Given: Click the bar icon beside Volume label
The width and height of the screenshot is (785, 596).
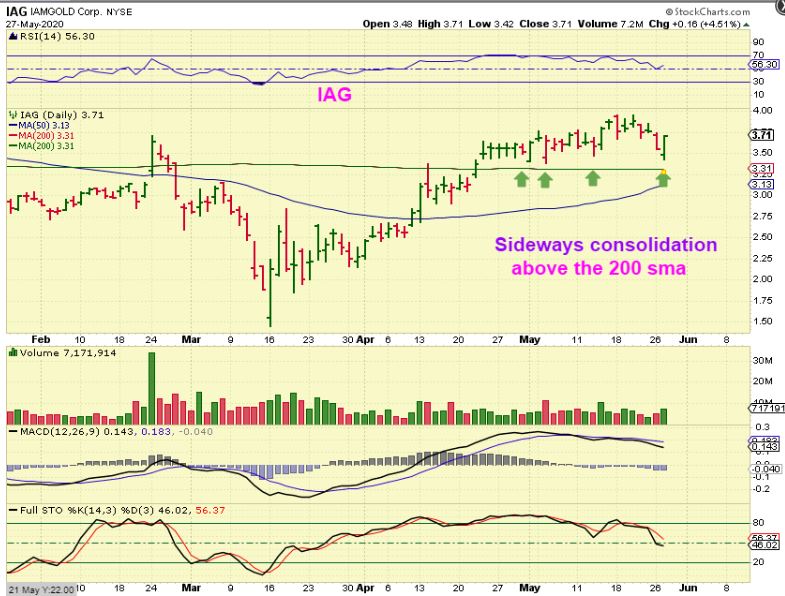Looking at the screenshot, I should pos(13,353).
